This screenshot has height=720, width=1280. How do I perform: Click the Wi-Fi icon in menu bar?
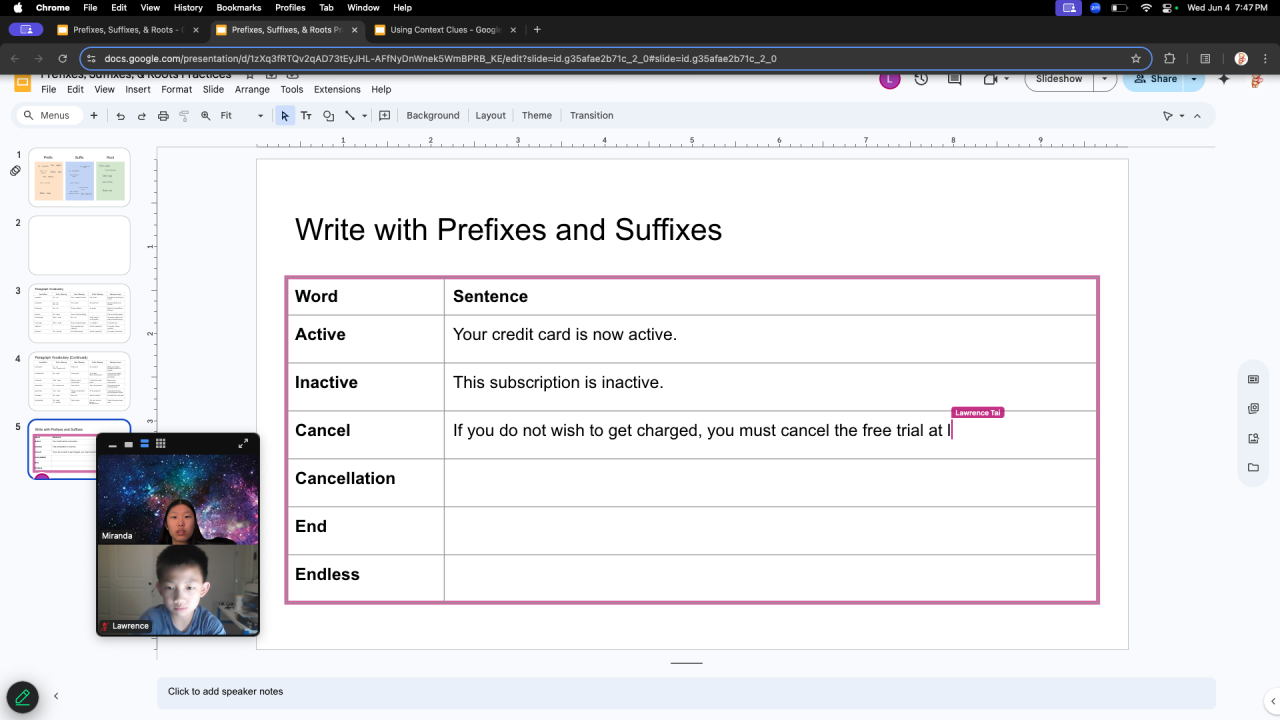pyautogui.click(x=1146, y=8)
